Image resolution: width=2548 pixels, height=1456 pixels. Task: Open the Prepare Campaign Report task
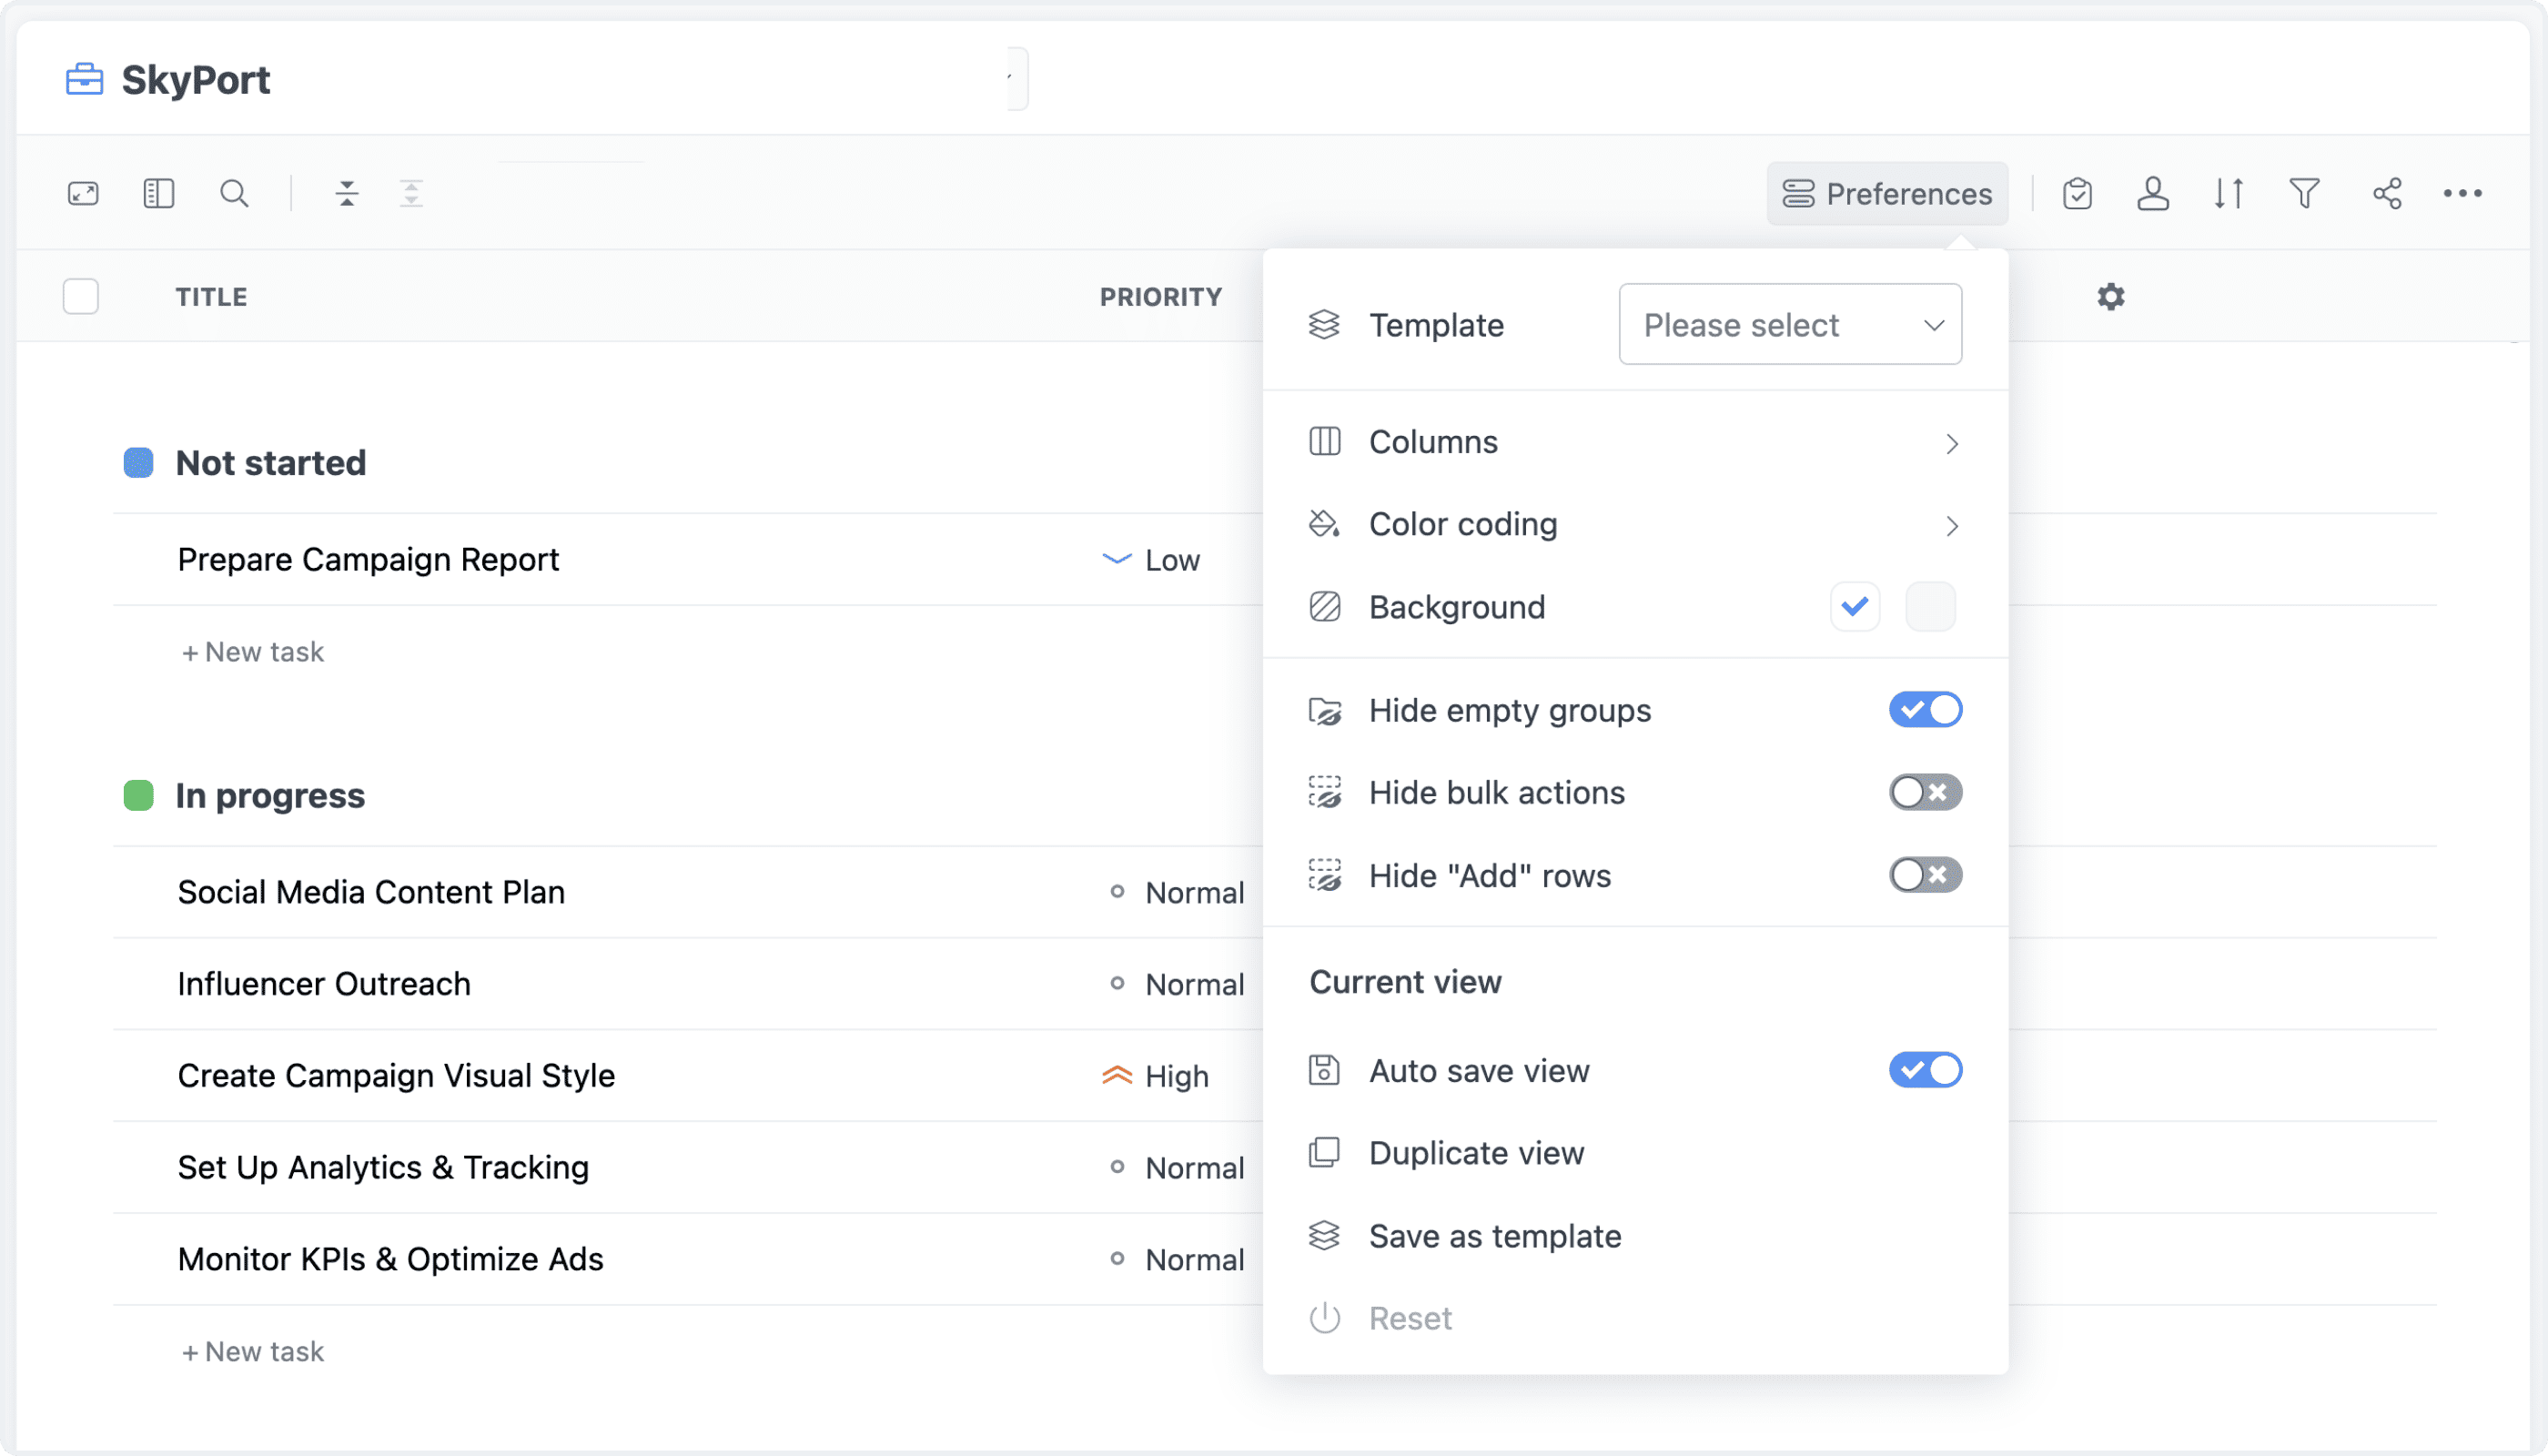click(368, 559)
